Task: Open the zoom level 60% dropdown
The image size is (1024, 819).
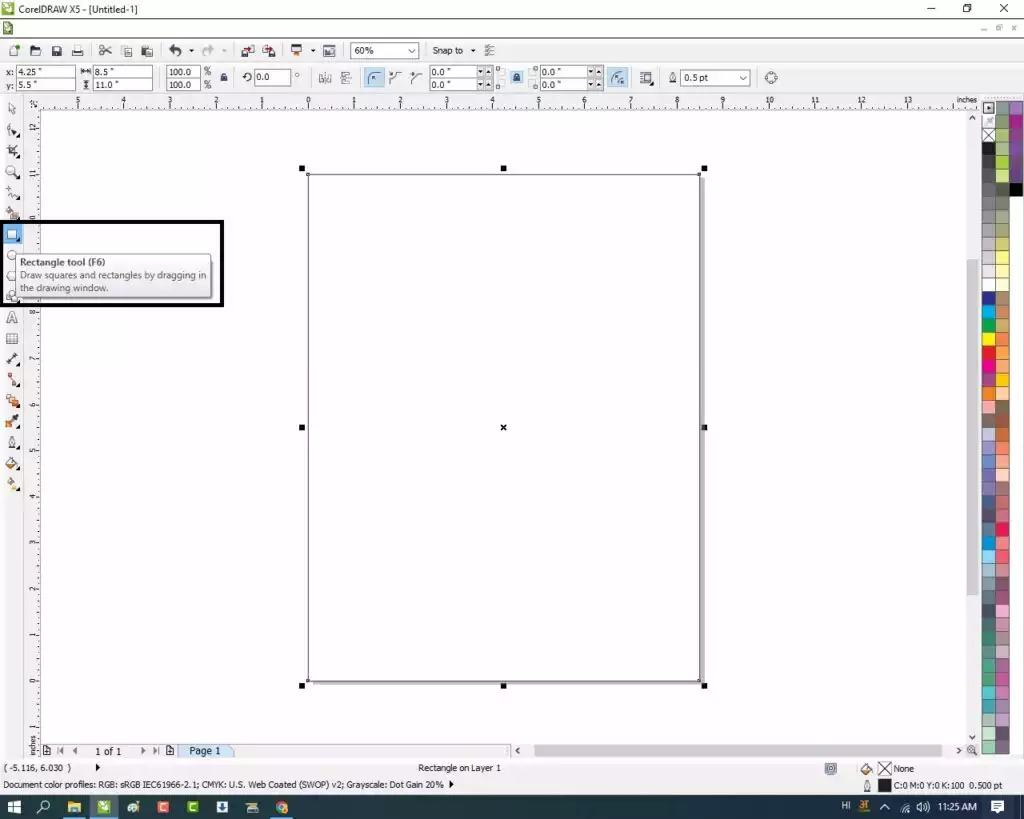Action: (x=412, y=51)
